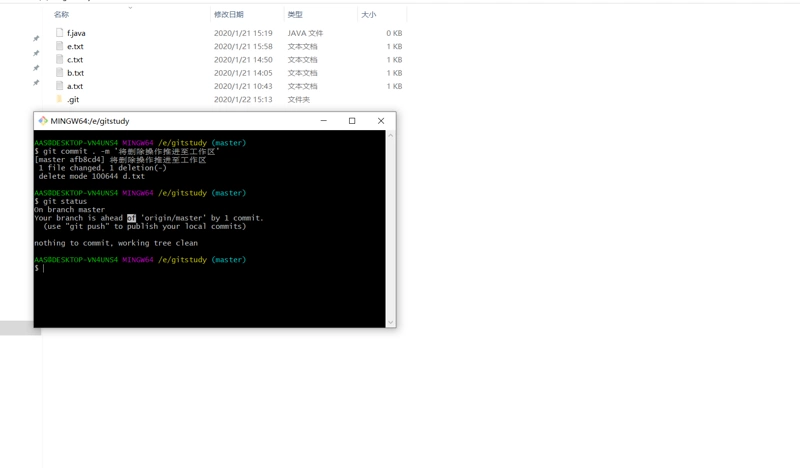Image resolution: width=800 pixels, height=468 pixels.
Task: Click the first pin icon in quick access sidebar
Action: (x=36, y=38)
